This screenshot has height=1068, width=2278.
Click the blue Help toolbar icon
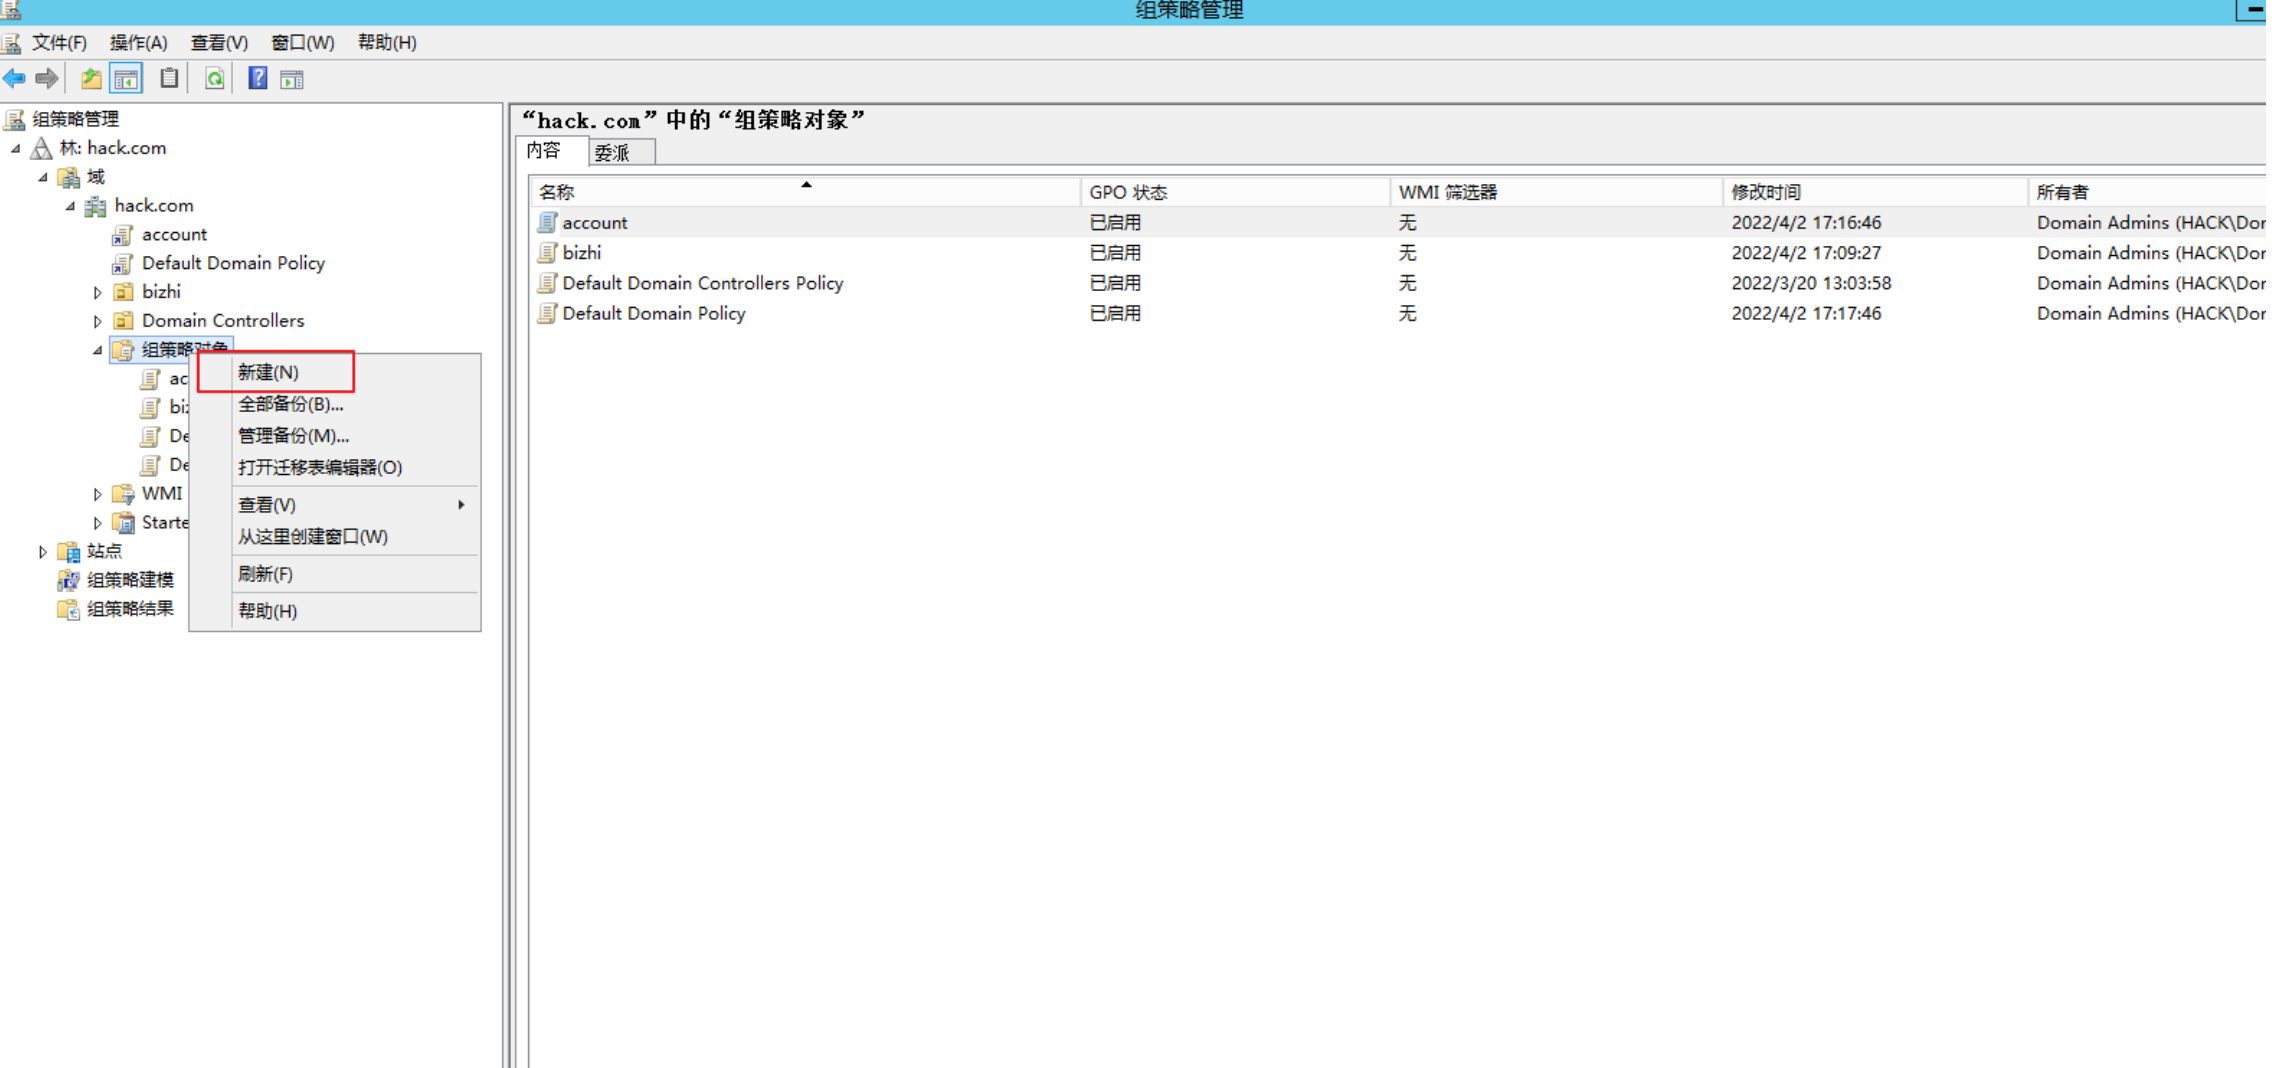pyautogui.click(x=258, y=78)
